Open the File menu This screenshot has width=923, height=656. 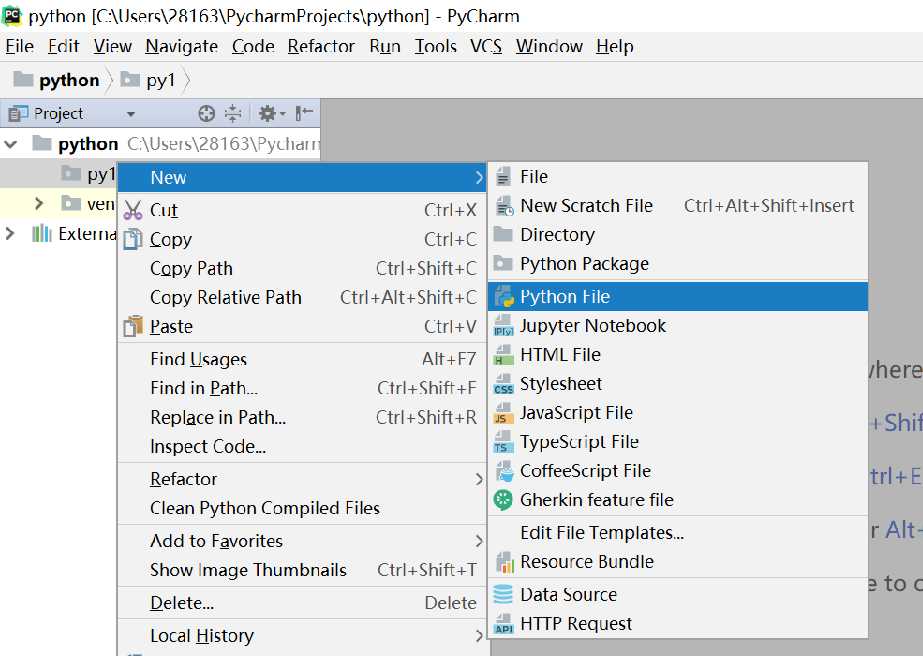point(19,46)
